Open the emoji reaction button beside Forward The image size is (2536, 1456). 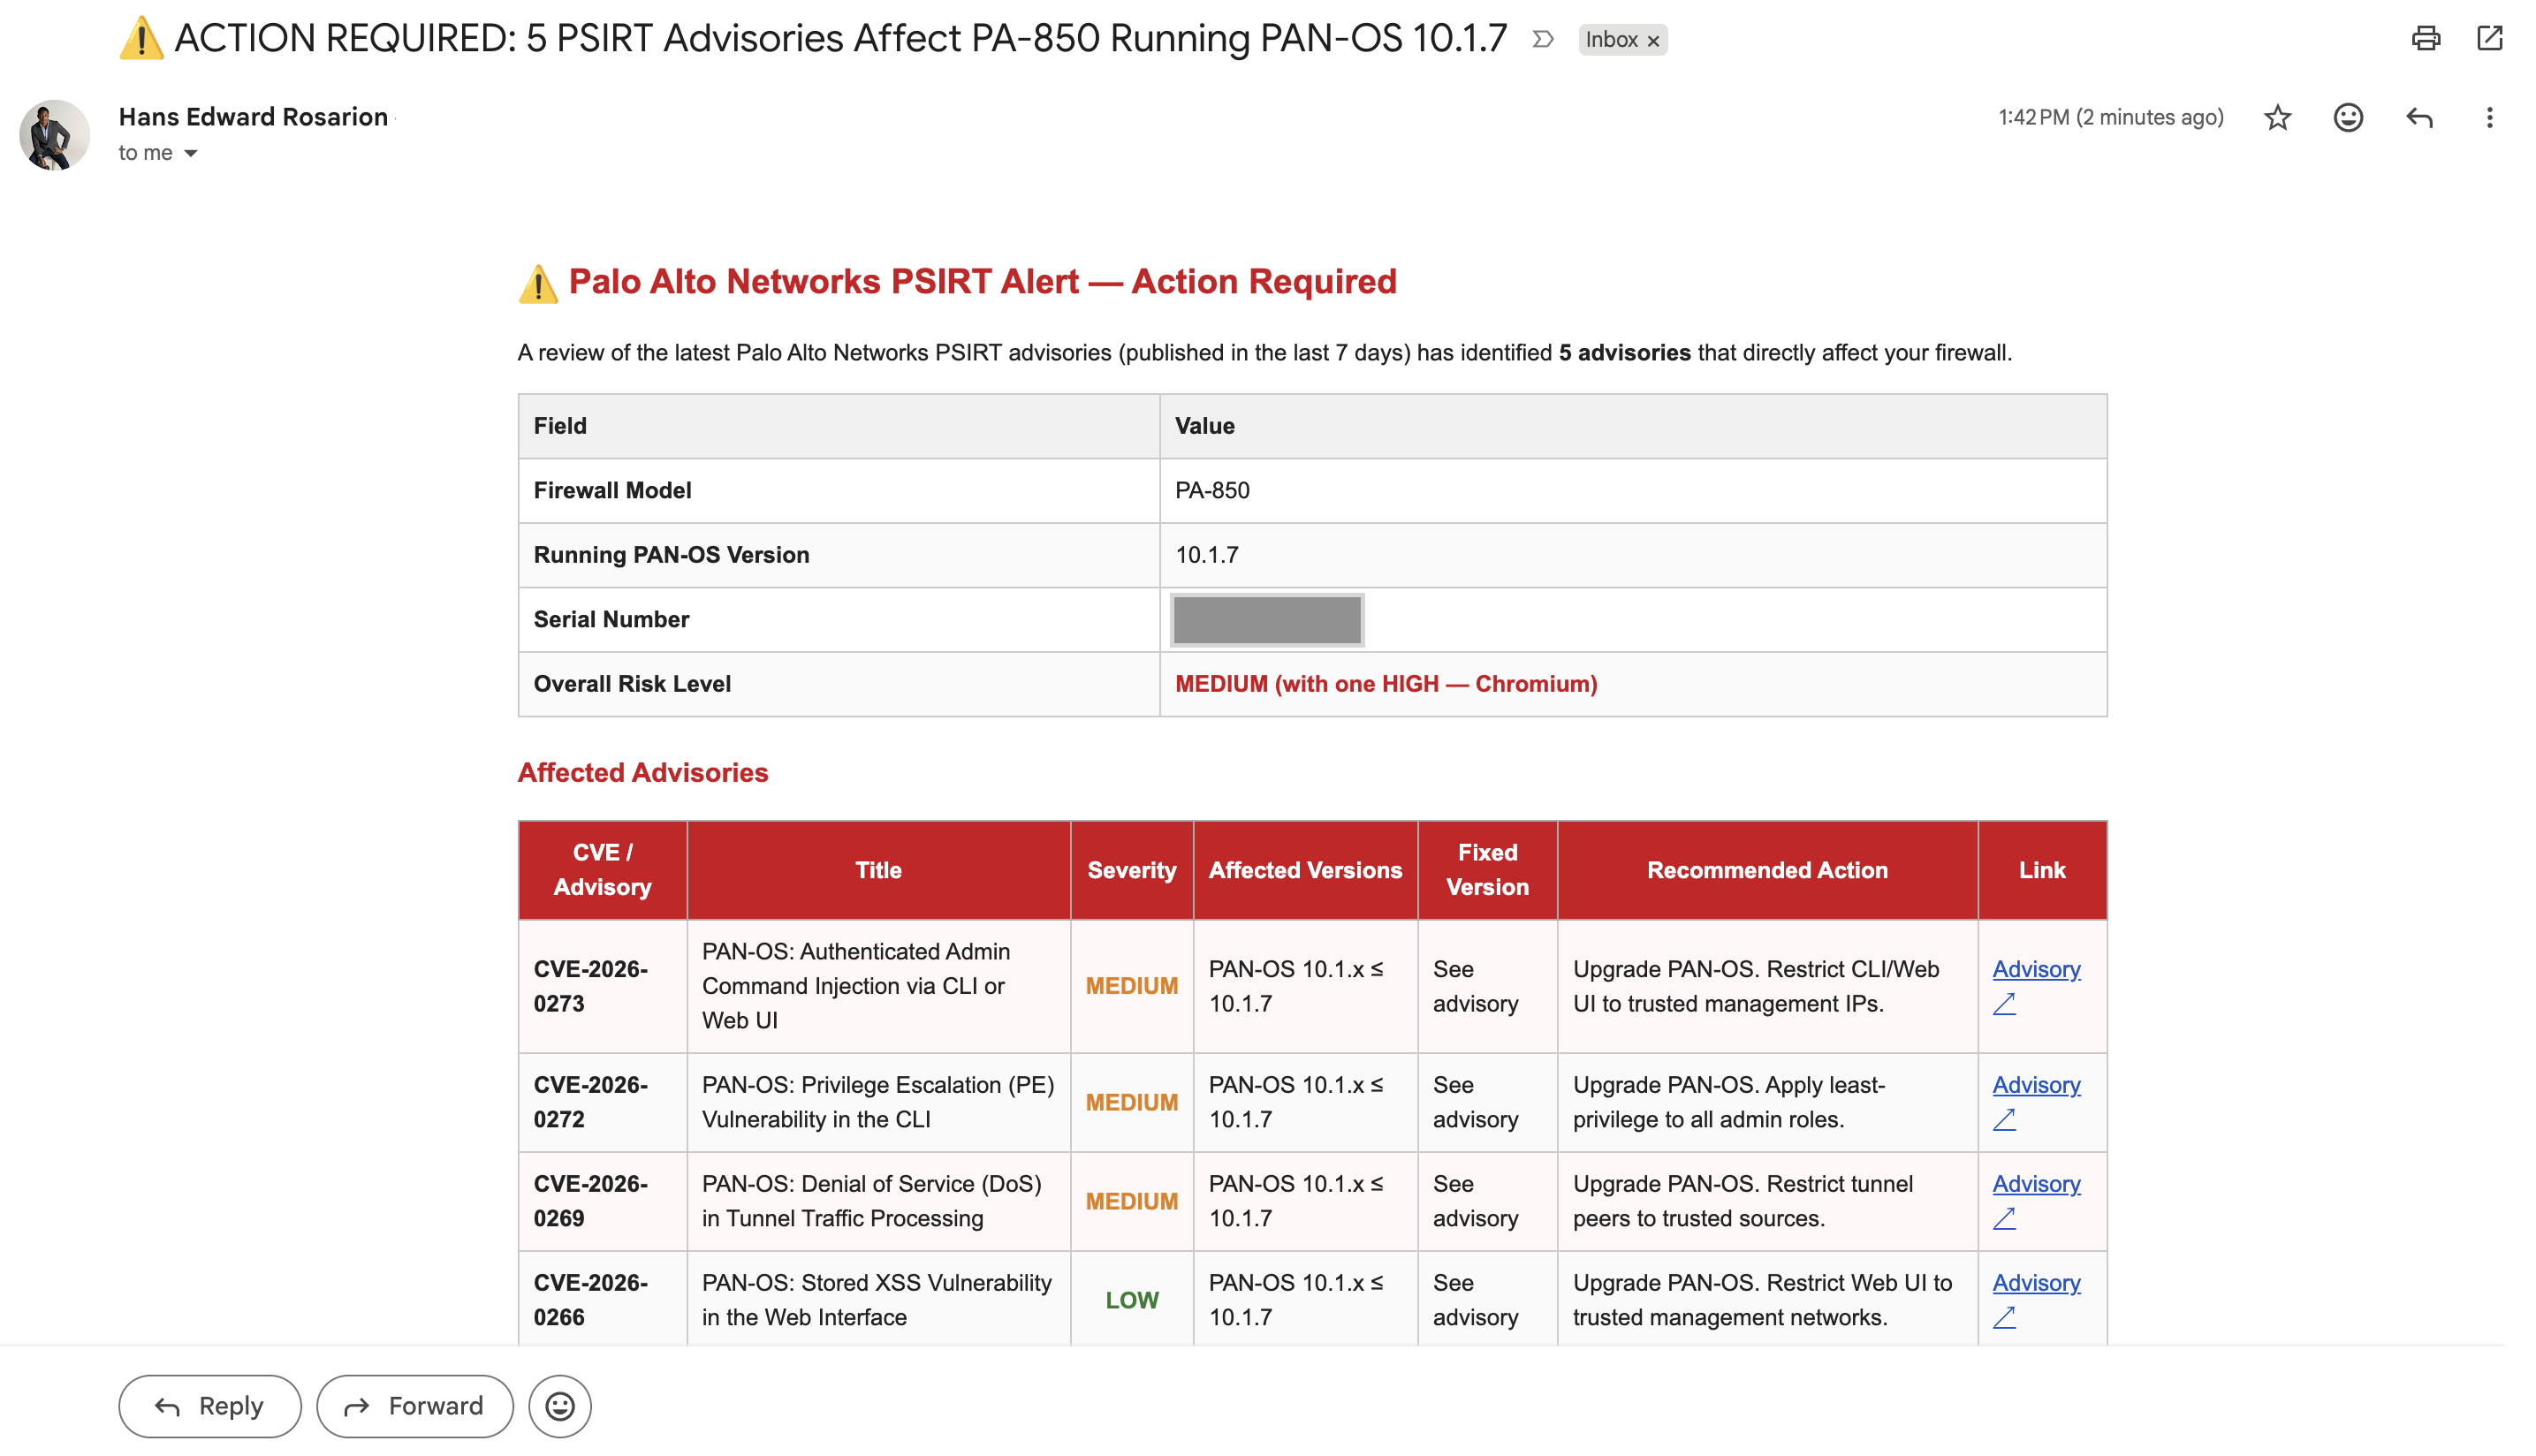(560, 1406)
